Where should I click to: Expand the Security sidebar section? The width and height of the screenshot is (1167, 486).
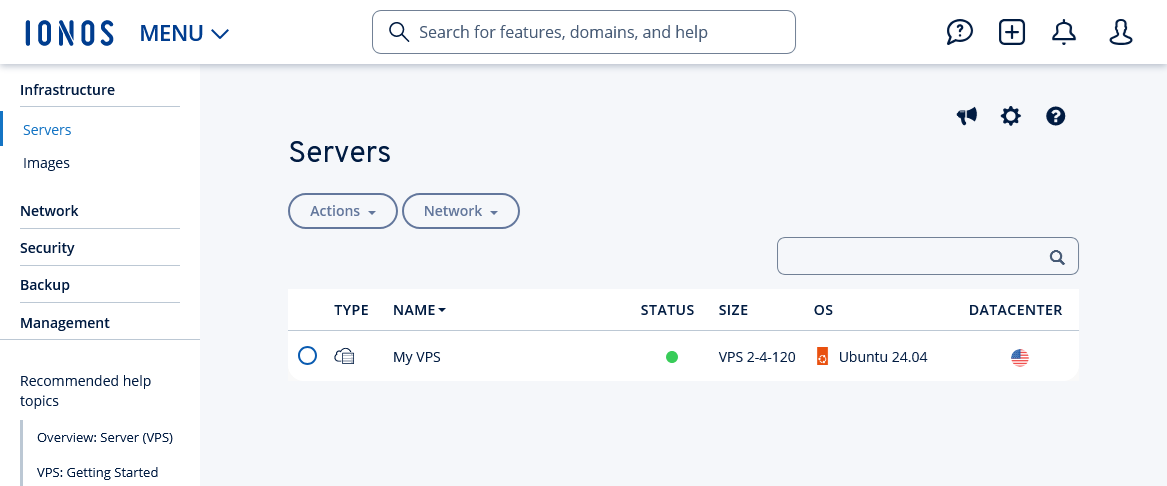48,248
